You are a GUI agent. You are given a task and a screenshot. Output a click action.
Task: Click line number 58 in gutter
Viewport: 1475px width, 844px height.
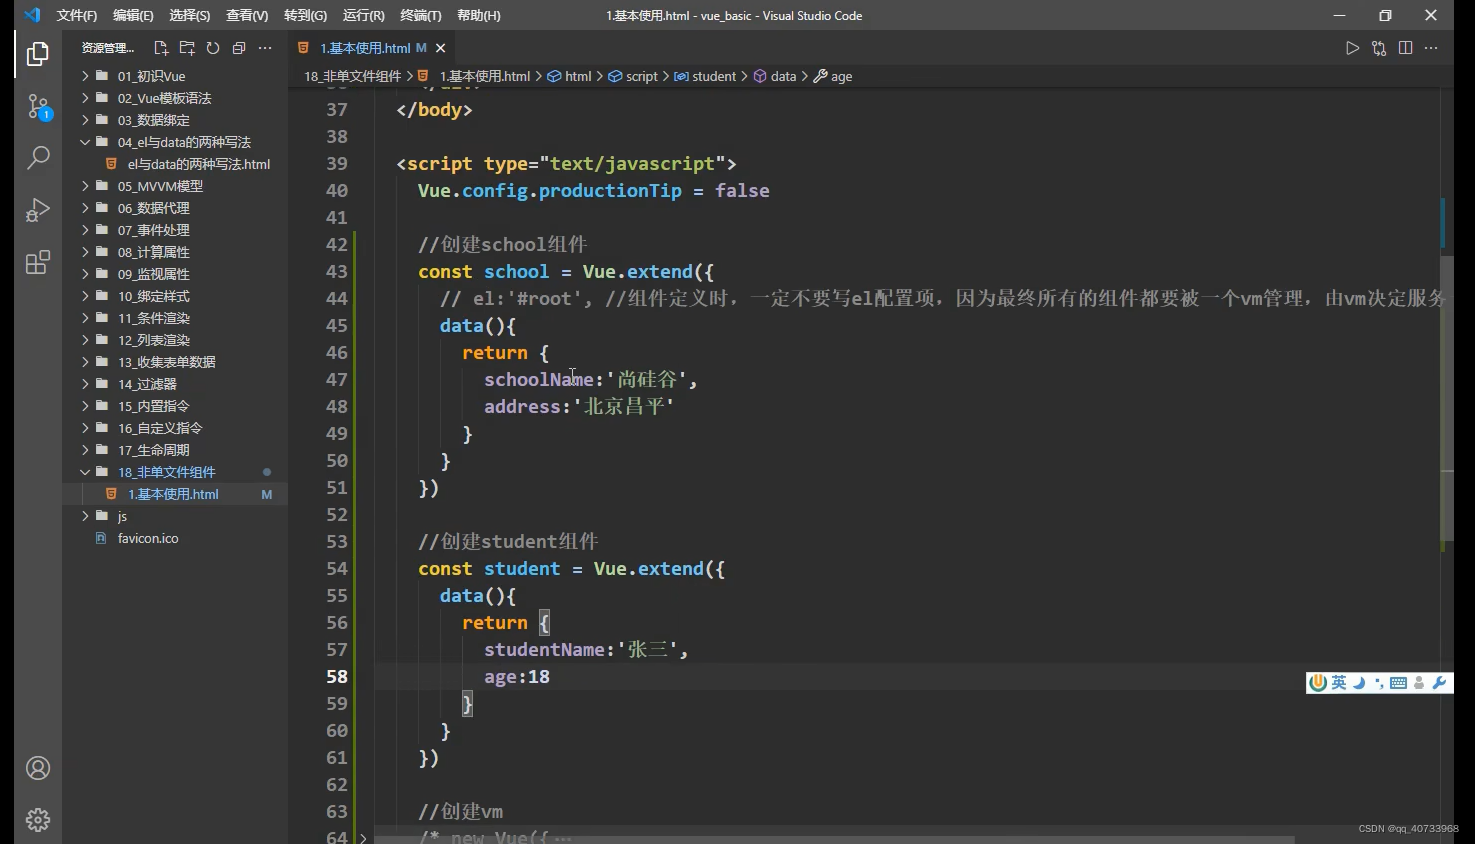pos(337,677)
